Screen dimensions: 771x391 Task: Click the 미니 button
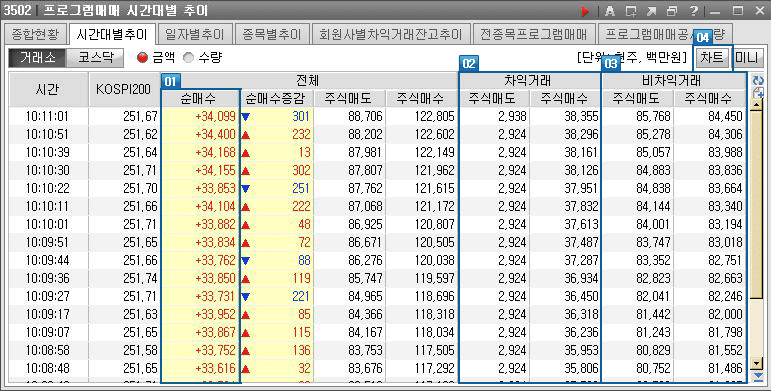click(746, 58)
